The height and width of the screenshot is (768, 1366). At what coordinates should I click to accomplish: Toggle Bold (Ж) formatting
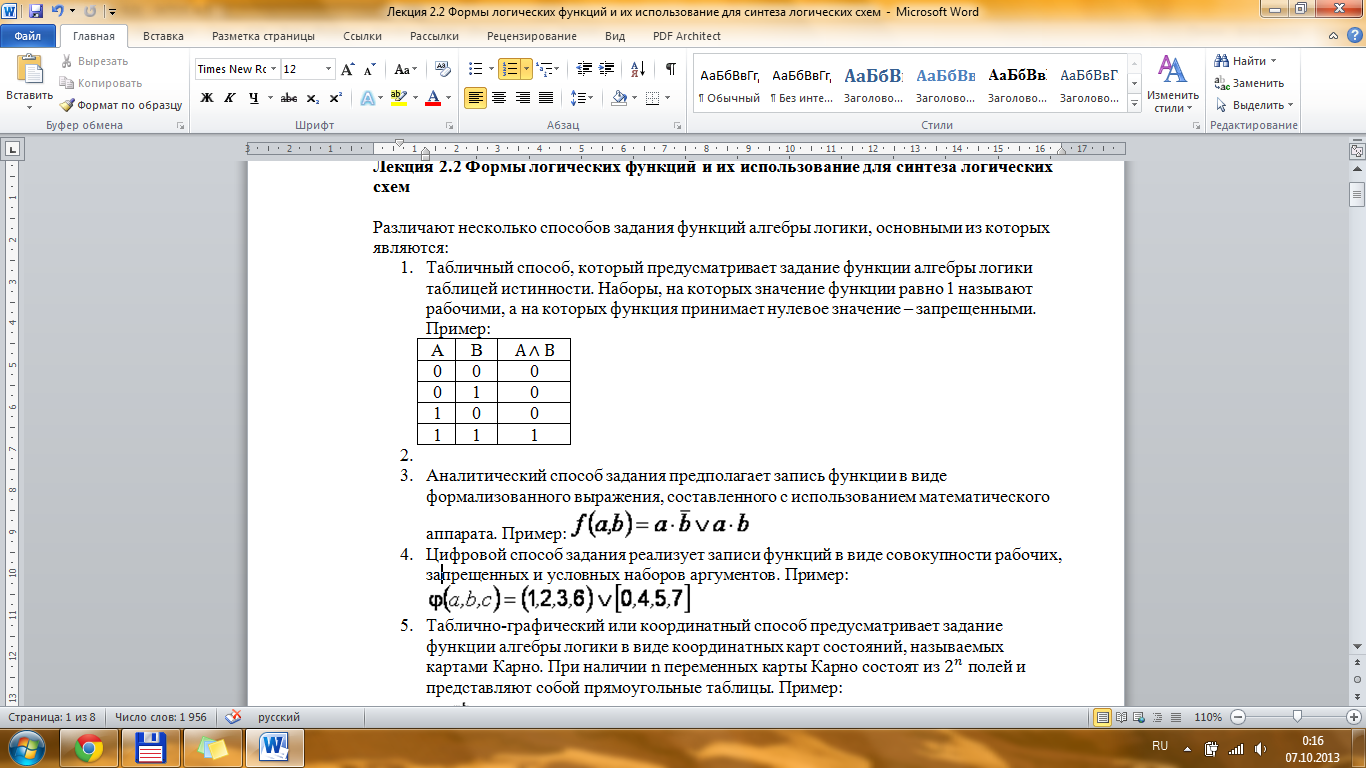(x=207, y=97)
